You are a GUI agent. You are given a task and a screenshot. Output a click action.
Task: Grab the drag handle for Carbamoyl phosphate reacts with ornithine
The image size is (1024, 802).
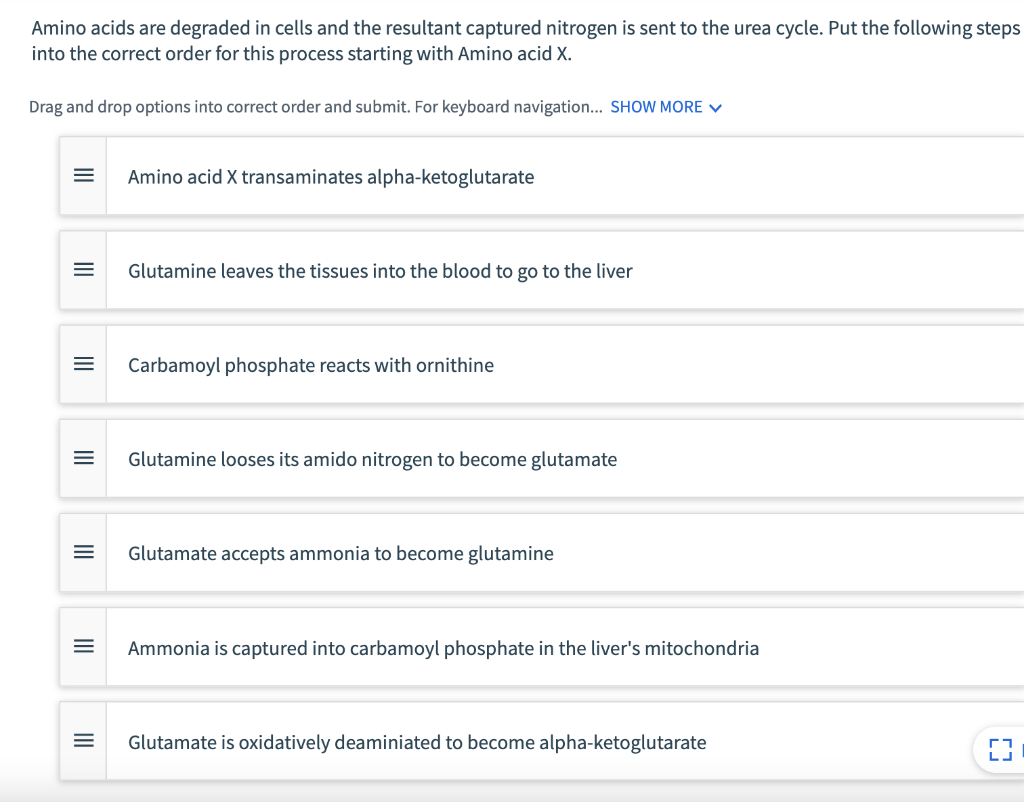coord(83,364)
